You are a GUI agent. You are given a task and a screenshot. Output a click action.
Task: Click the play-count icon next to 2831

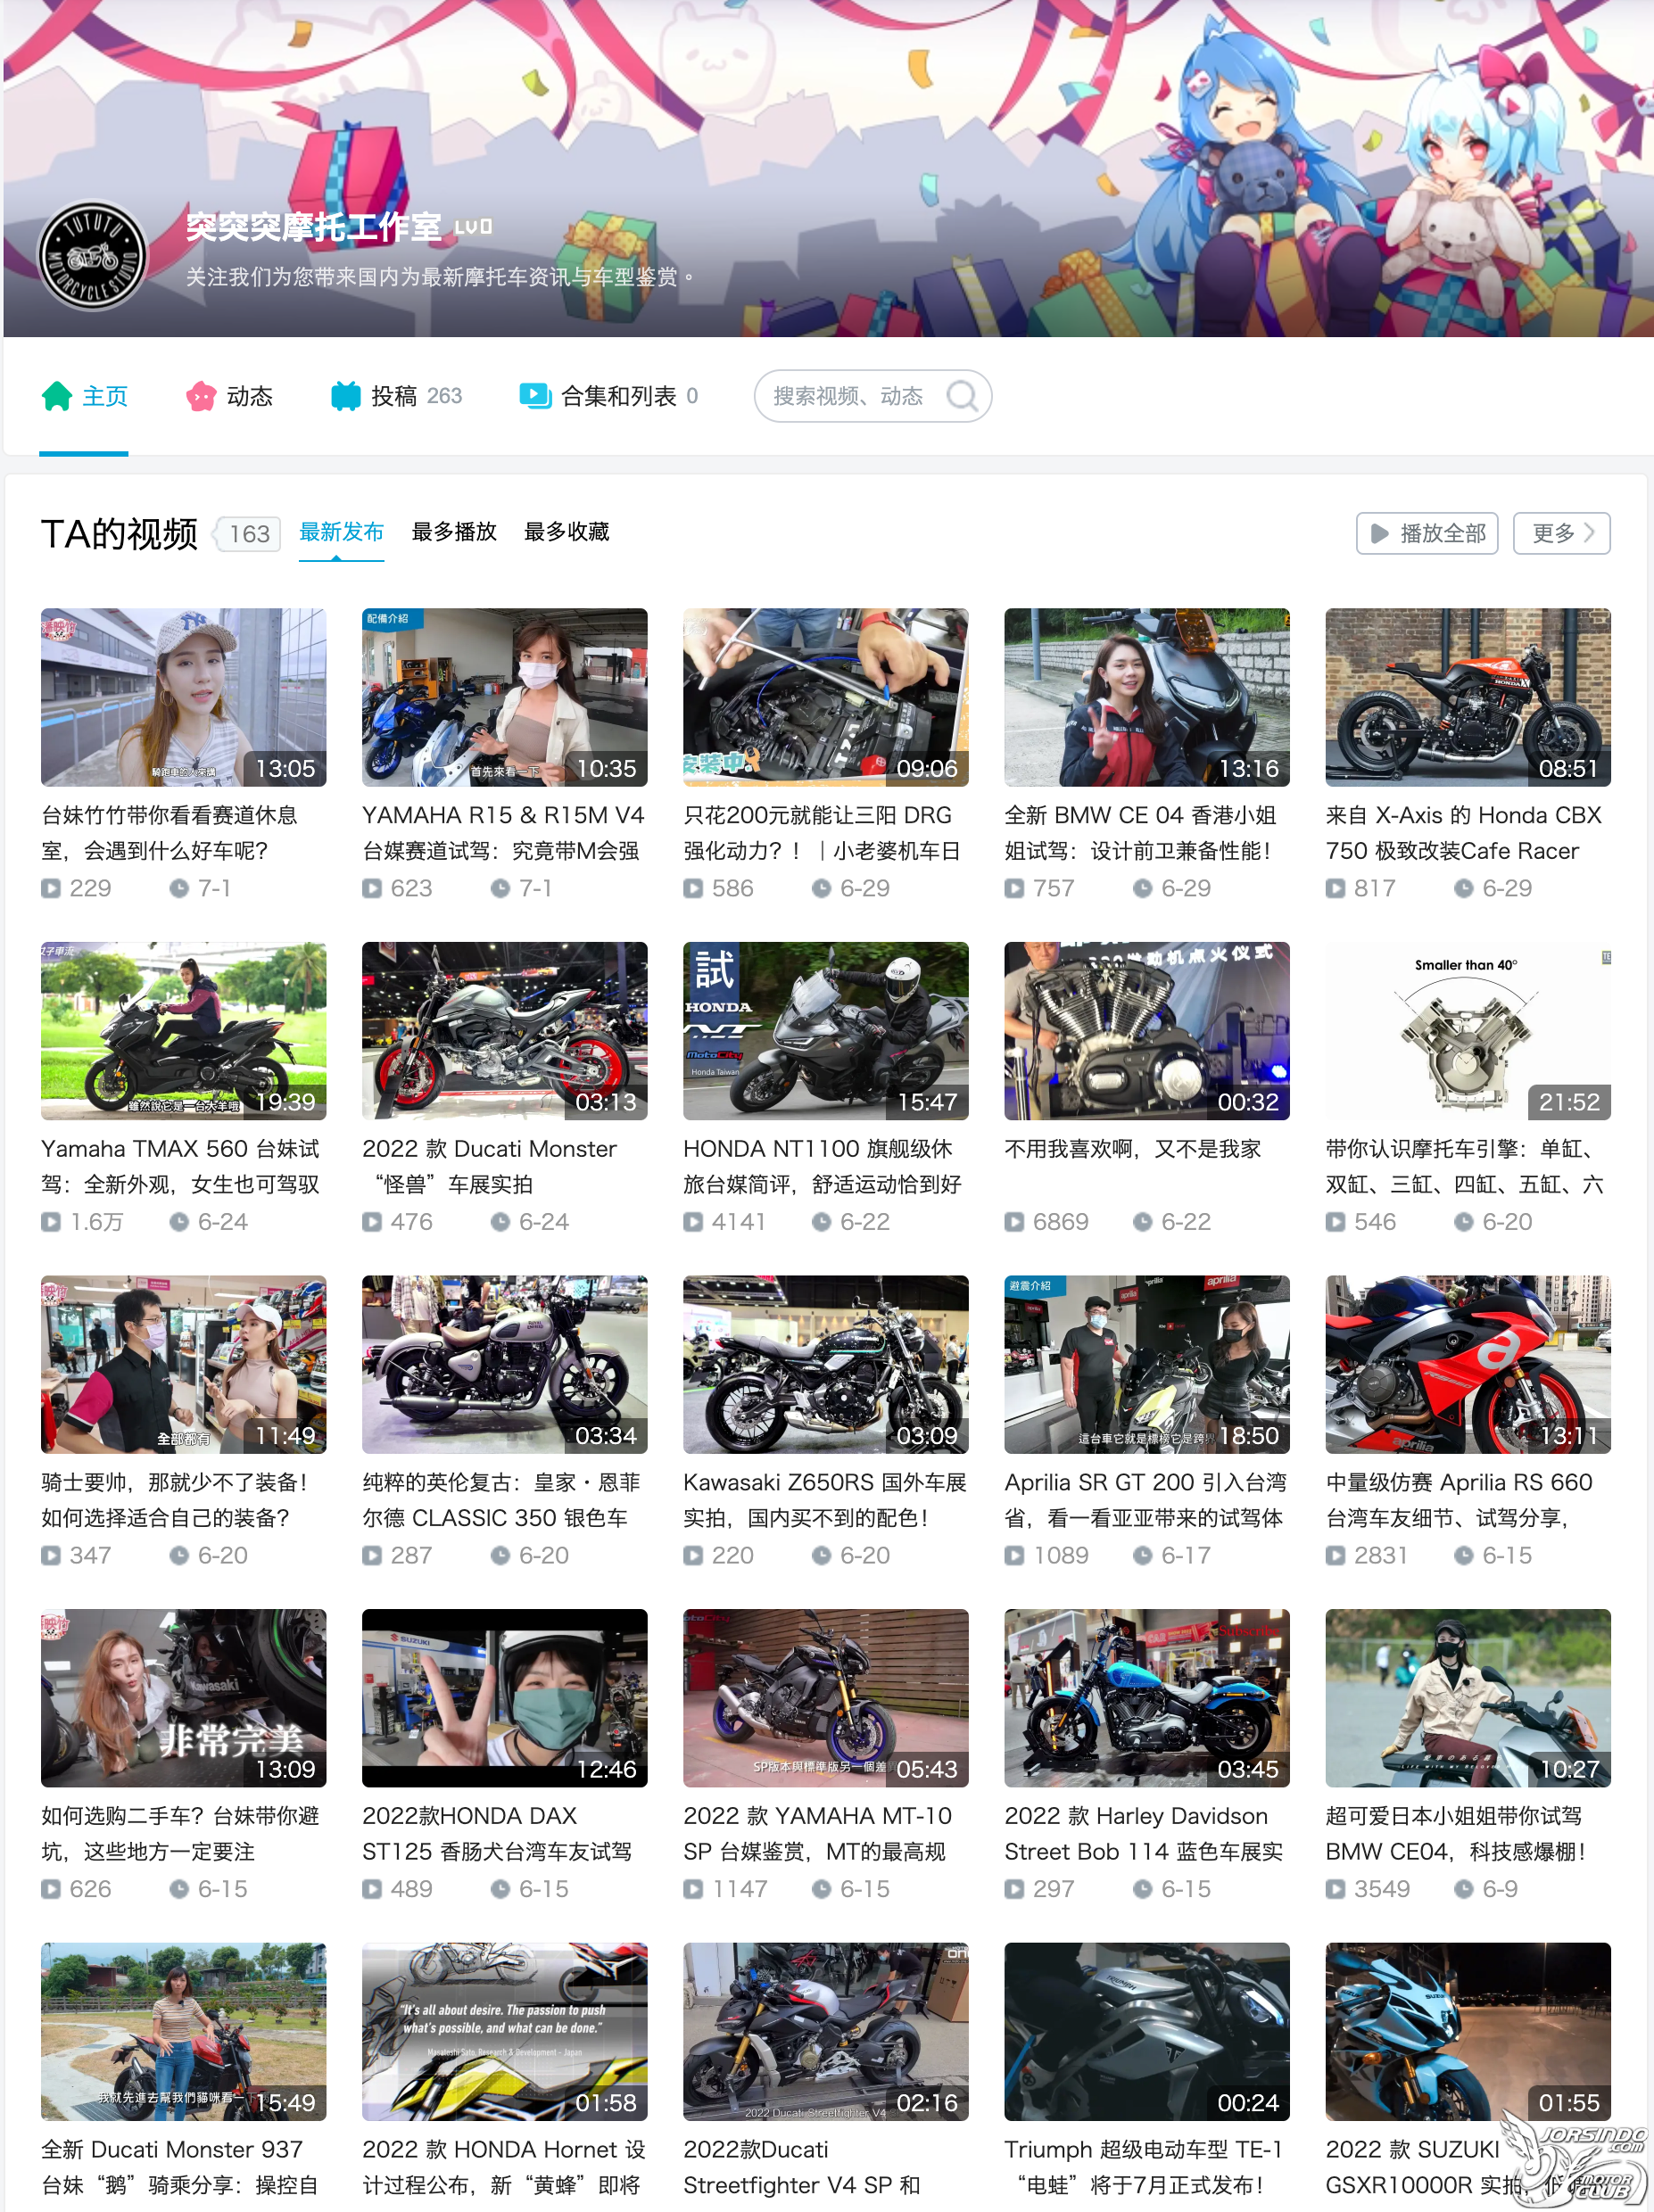click(1335, 1555)
